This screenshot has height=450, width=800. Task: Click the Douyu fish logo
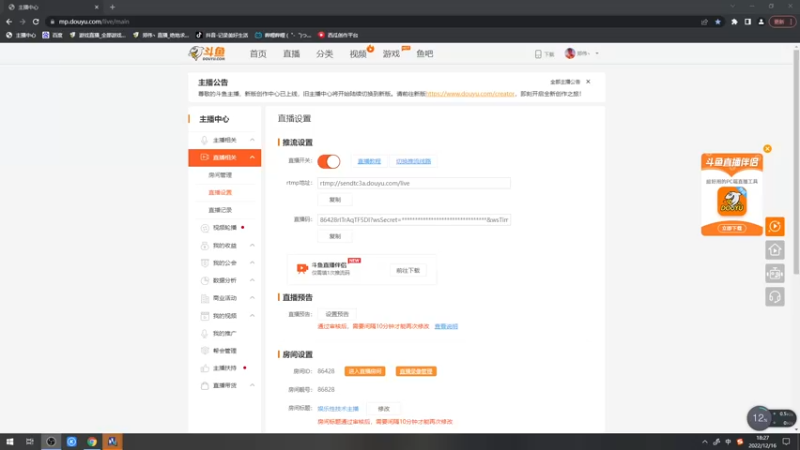(207, 53)
